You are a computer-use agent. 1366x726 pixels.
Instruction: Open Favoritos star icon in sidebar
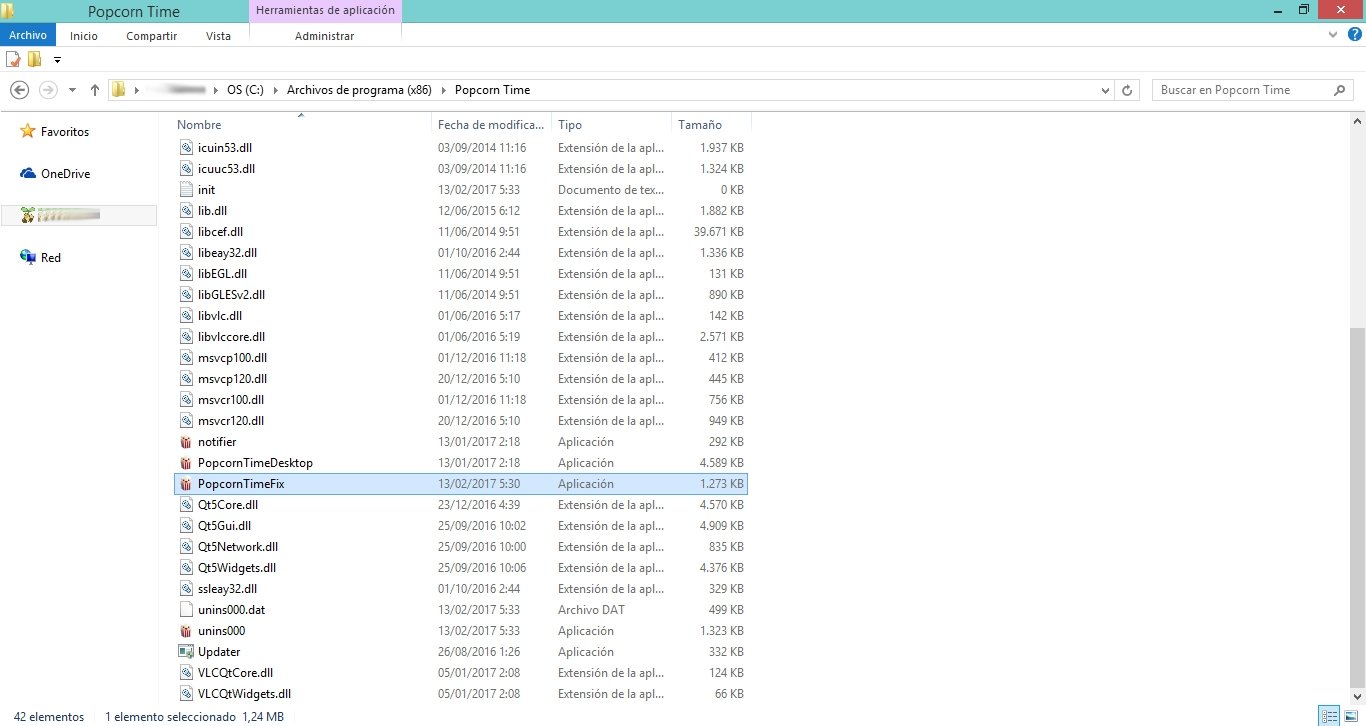(x=28, y=132)
